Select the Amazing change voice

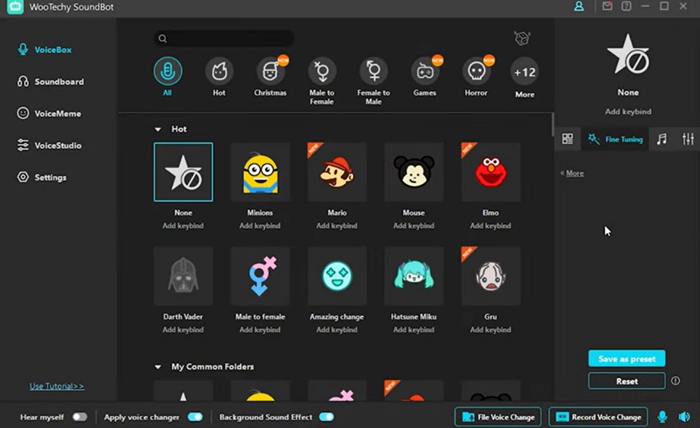click(x=337, y=276)
